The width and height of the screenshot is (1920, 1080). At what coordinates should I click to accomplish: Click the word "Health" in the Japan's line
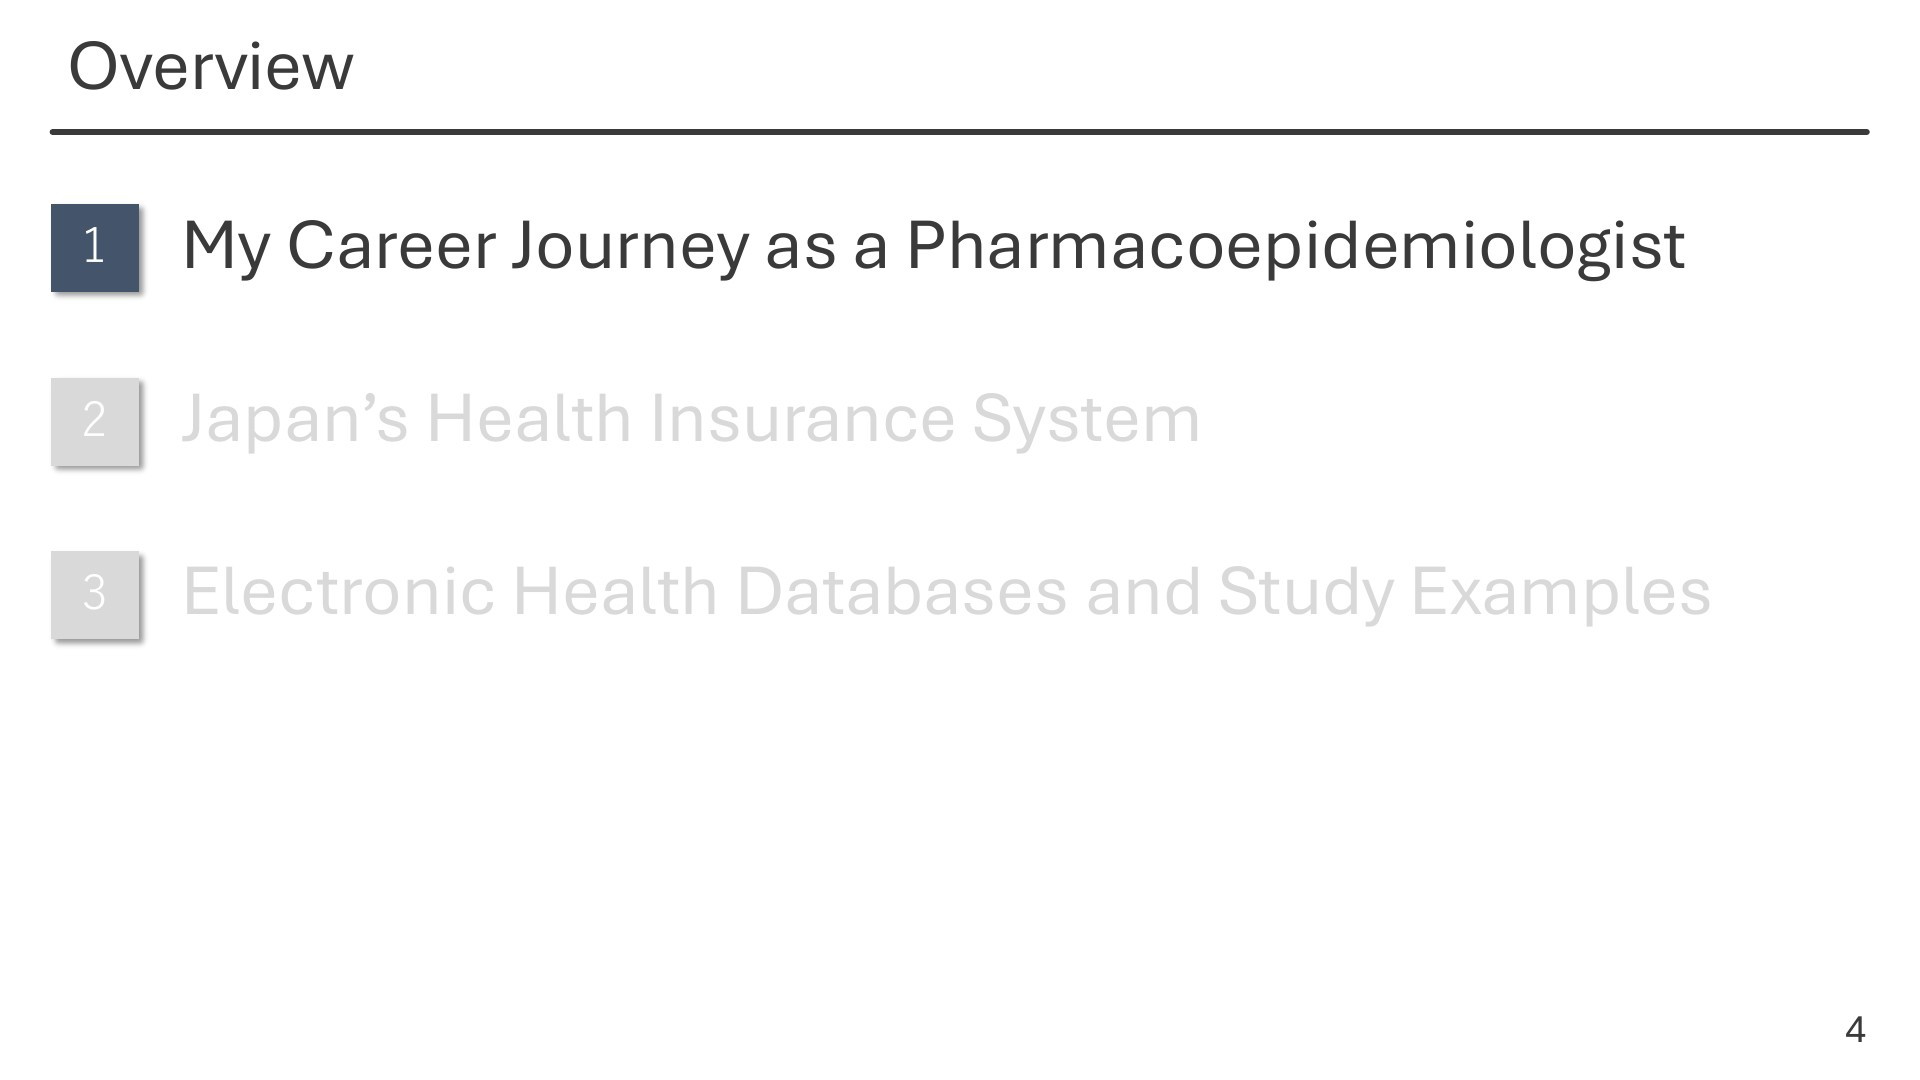click(x=530, y=417)
